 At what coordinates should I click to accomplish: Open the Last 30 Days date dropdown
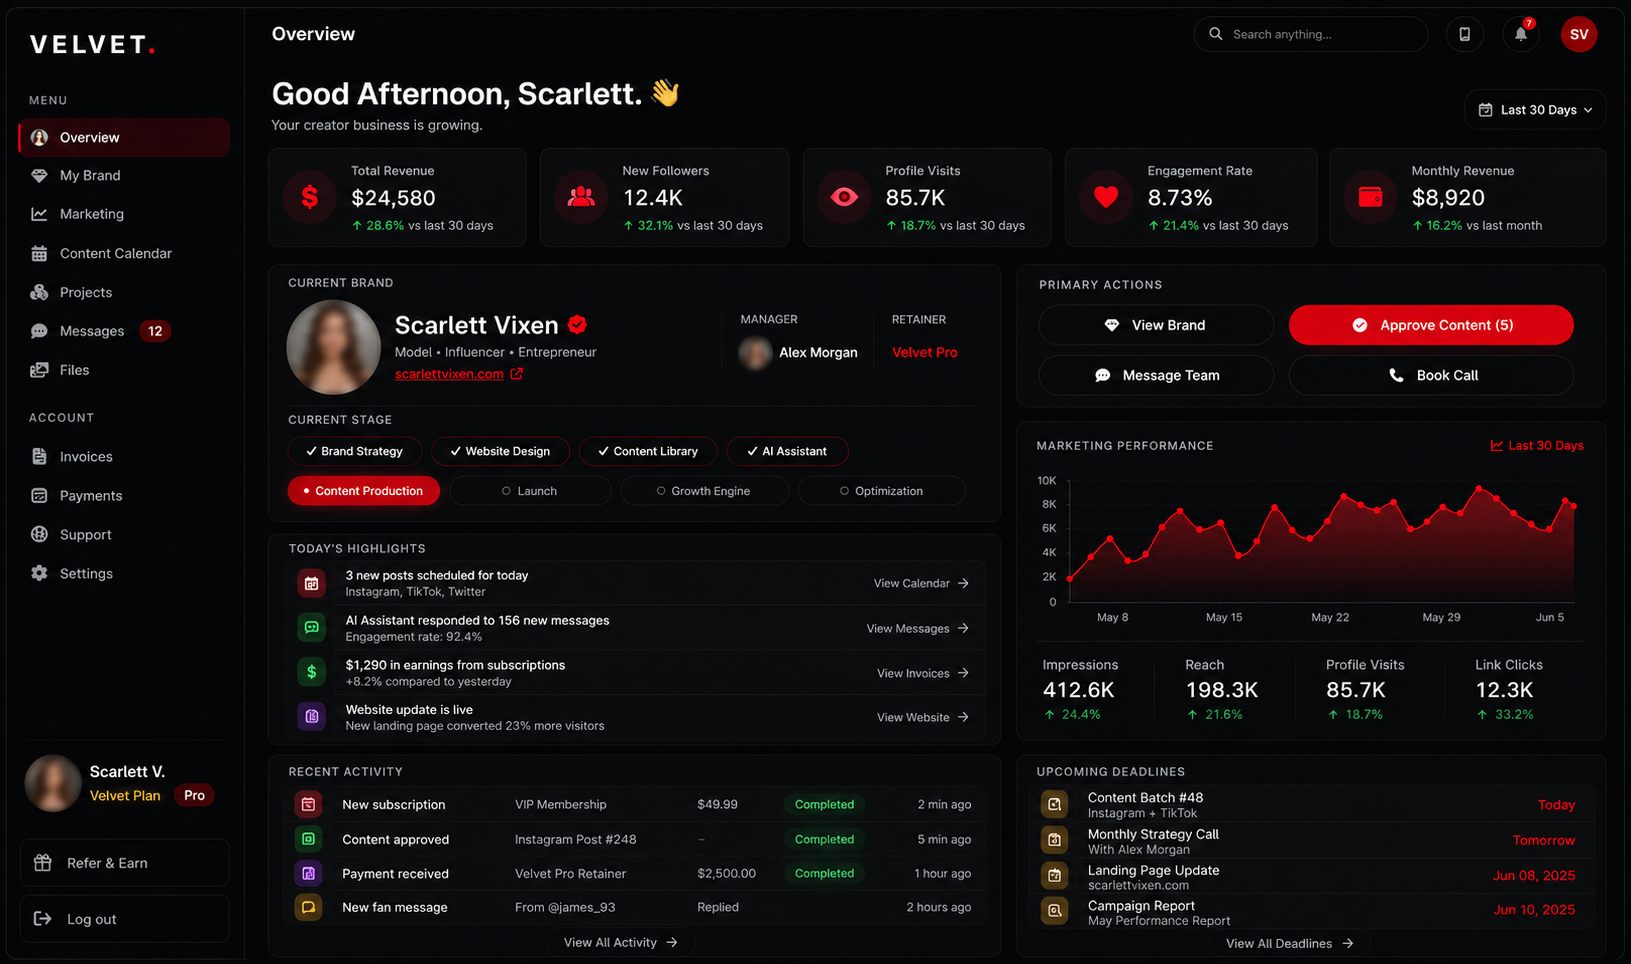click(1535, 110)
